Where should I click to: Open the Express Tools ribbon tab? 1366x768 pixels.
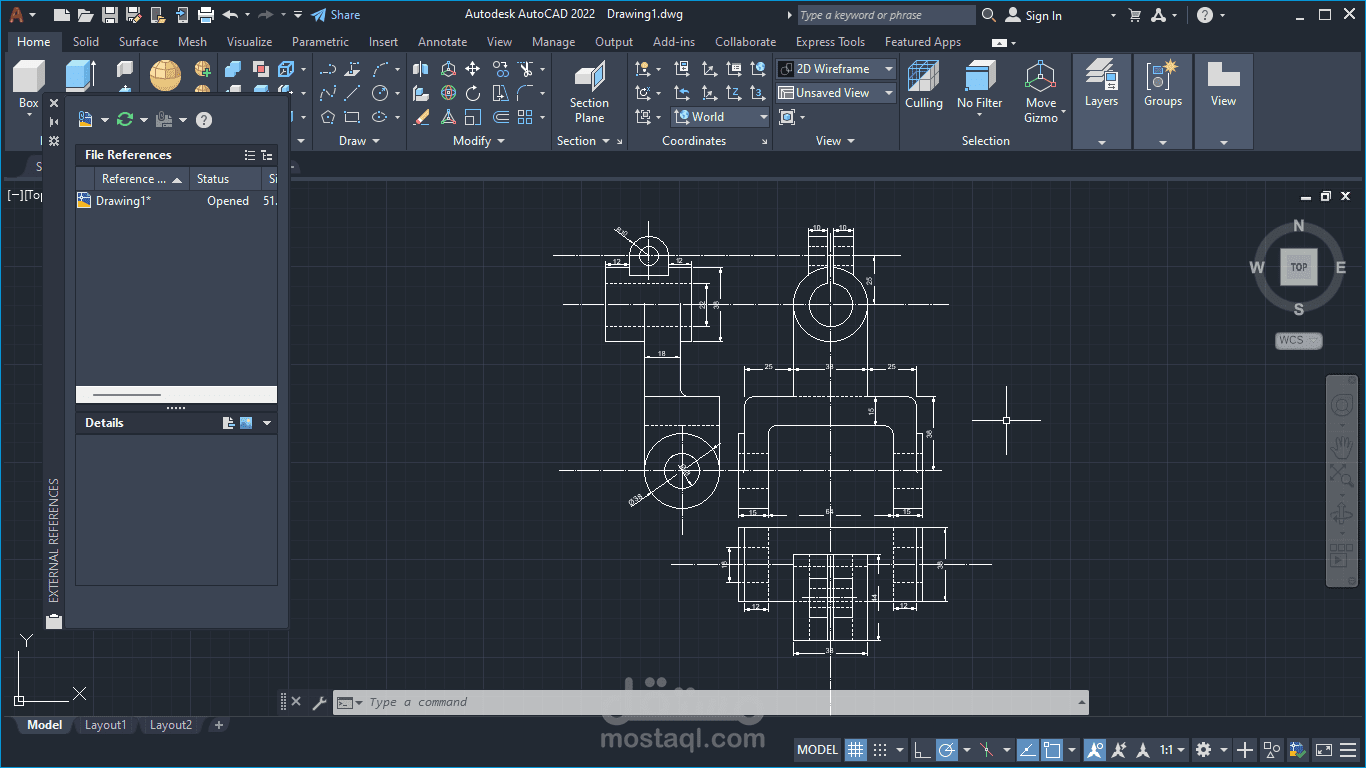[x=830, y=42]
